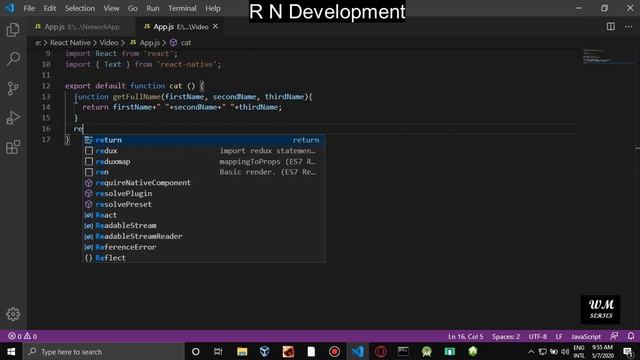The width and height of the screenshot is (640, 360).
Task: Split the editor to the right
Action: 611,27
